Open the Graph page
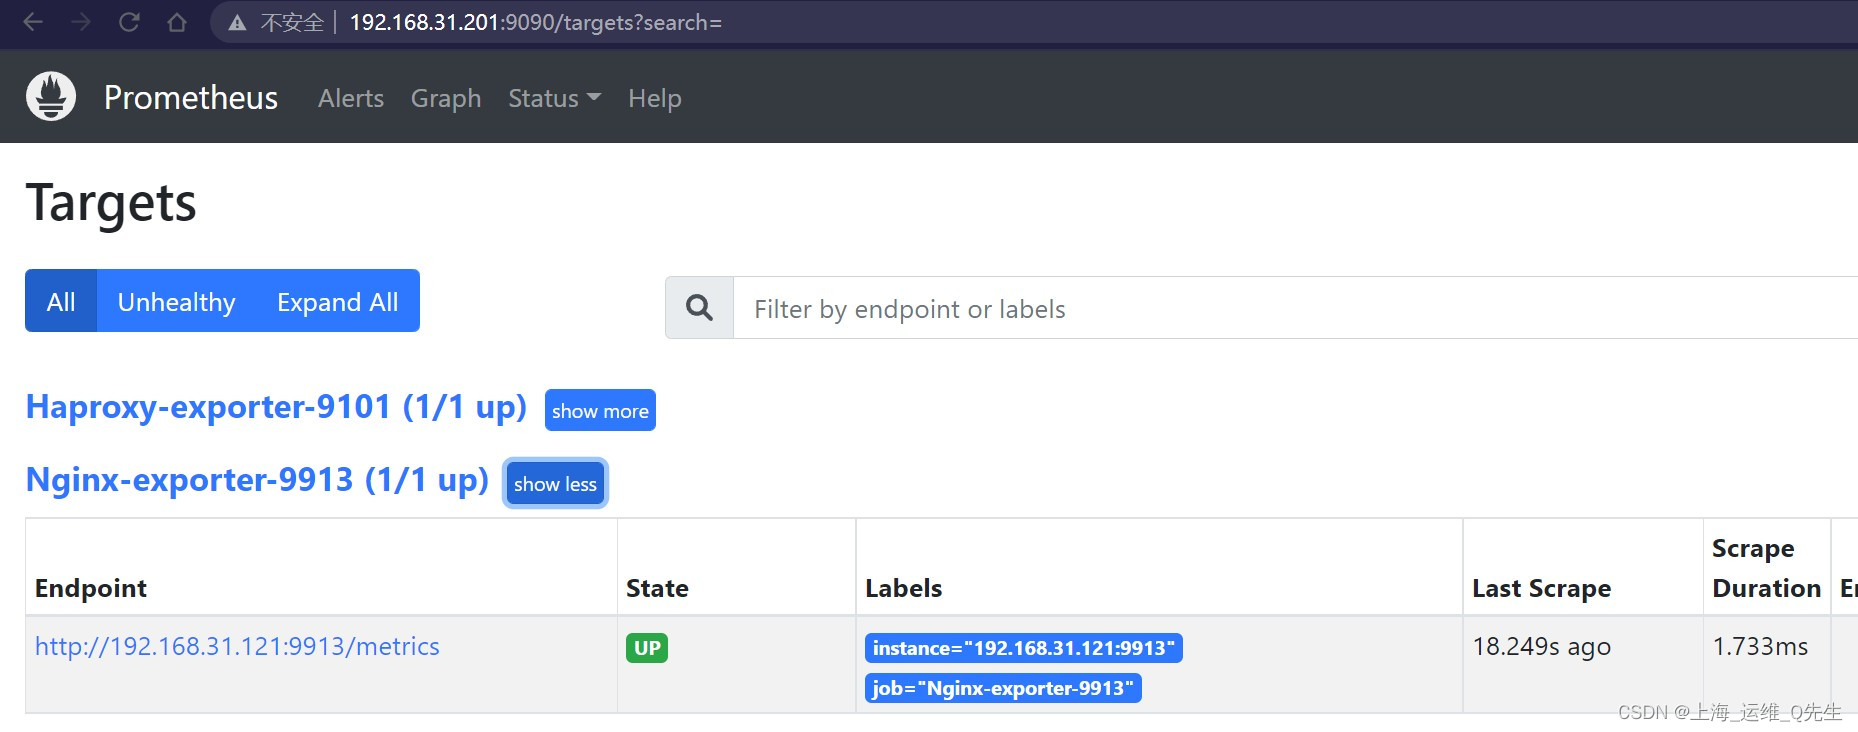This screenshot has height=732, width=1858. tap(446, 98)
